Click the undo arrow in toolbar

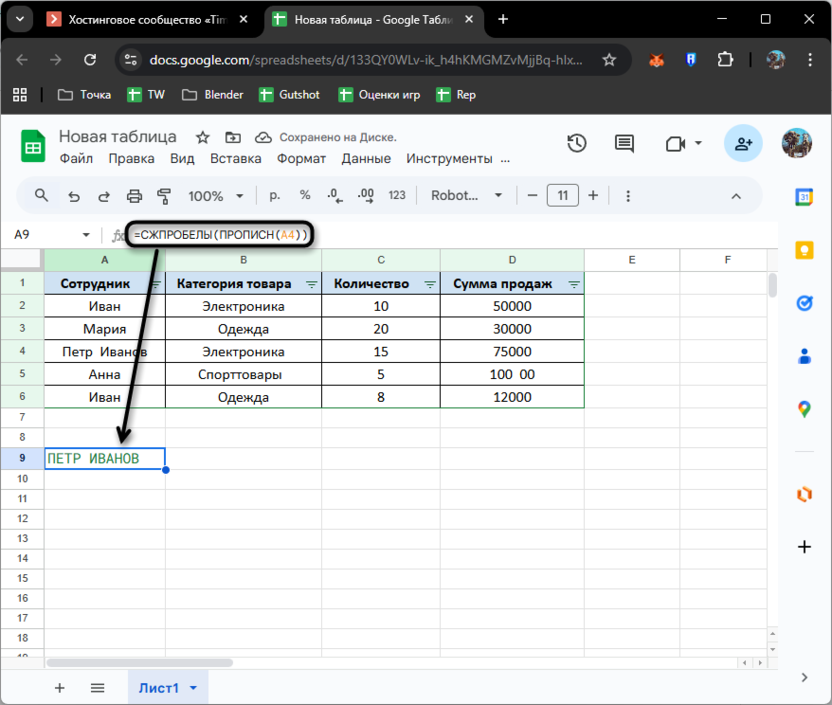[x=73, y=196]
